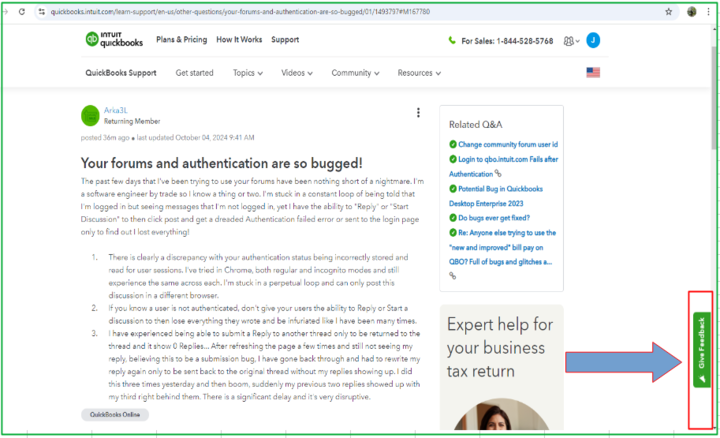
Task: Click For Sales: 1-844-528-5768 number
Action: click(507, 41)
